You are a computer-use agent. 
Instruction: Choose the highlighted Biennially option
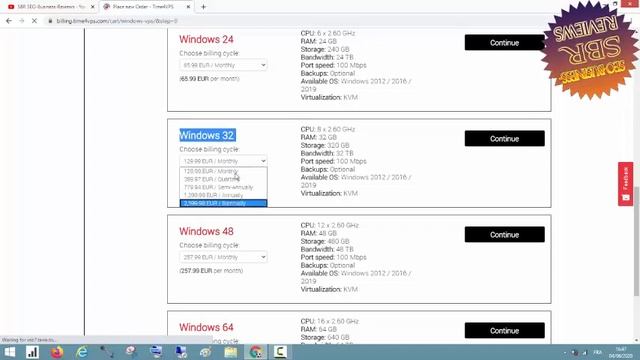[223, 203]
